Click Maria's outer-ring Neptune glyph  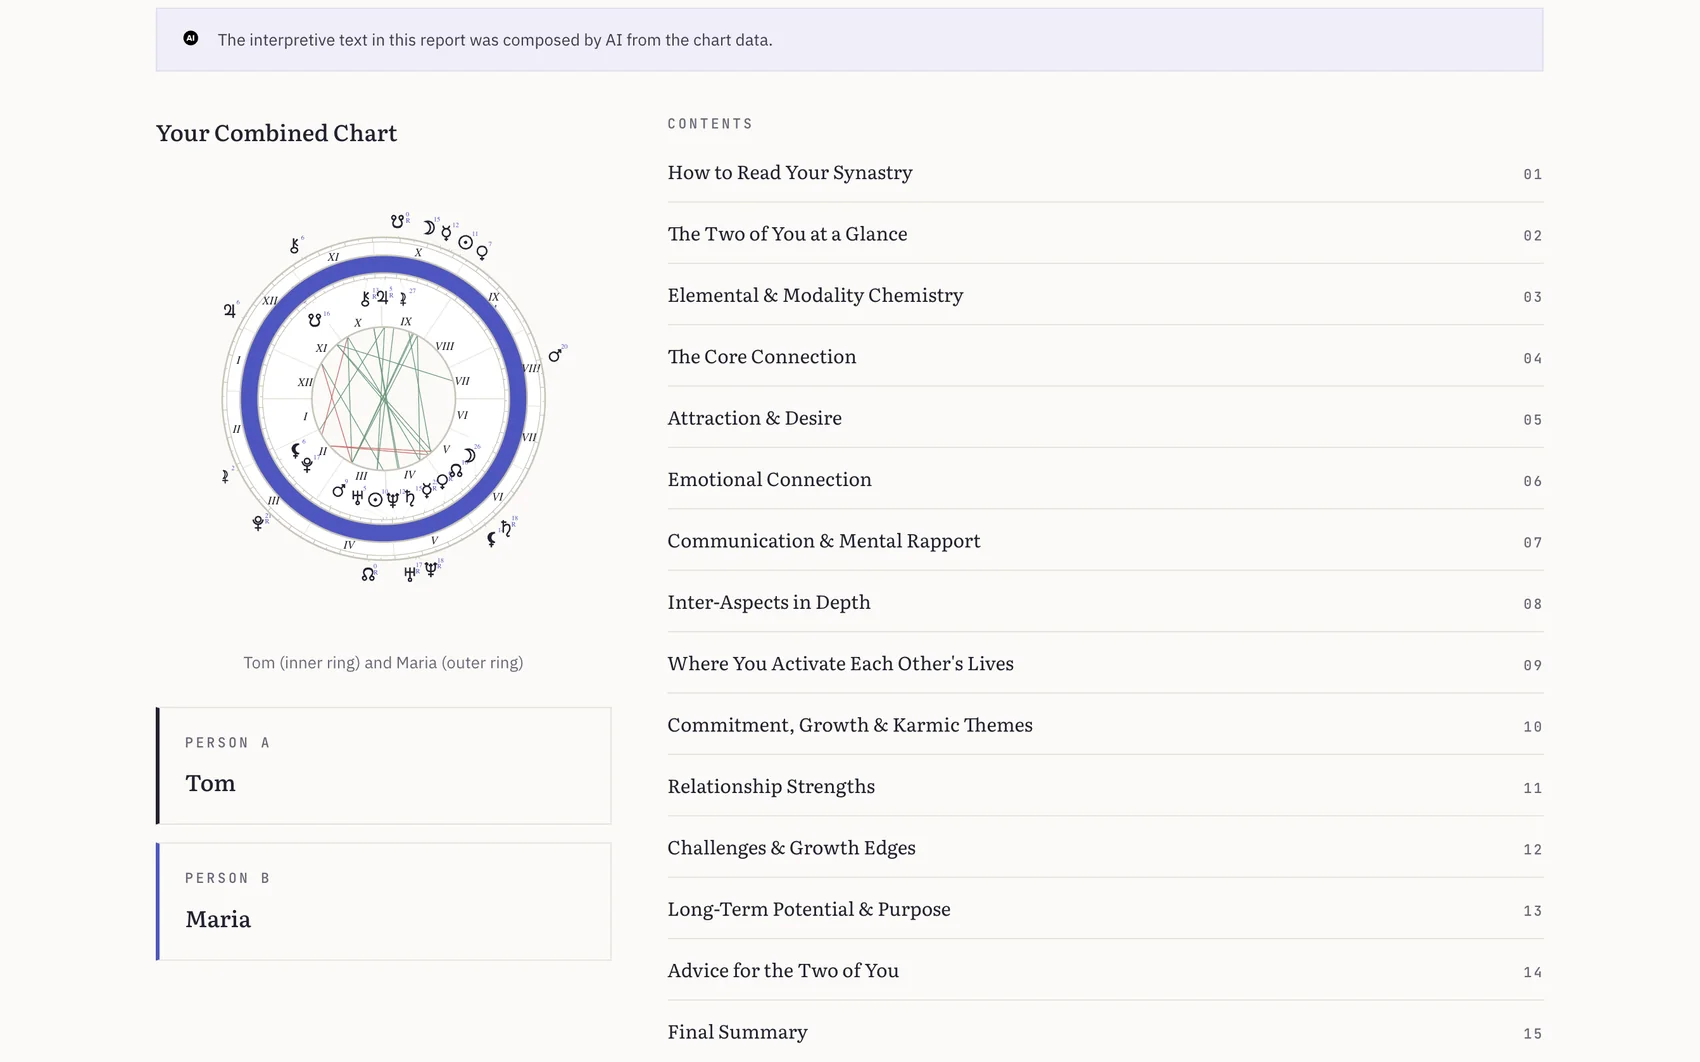click(x=431, y=569)
